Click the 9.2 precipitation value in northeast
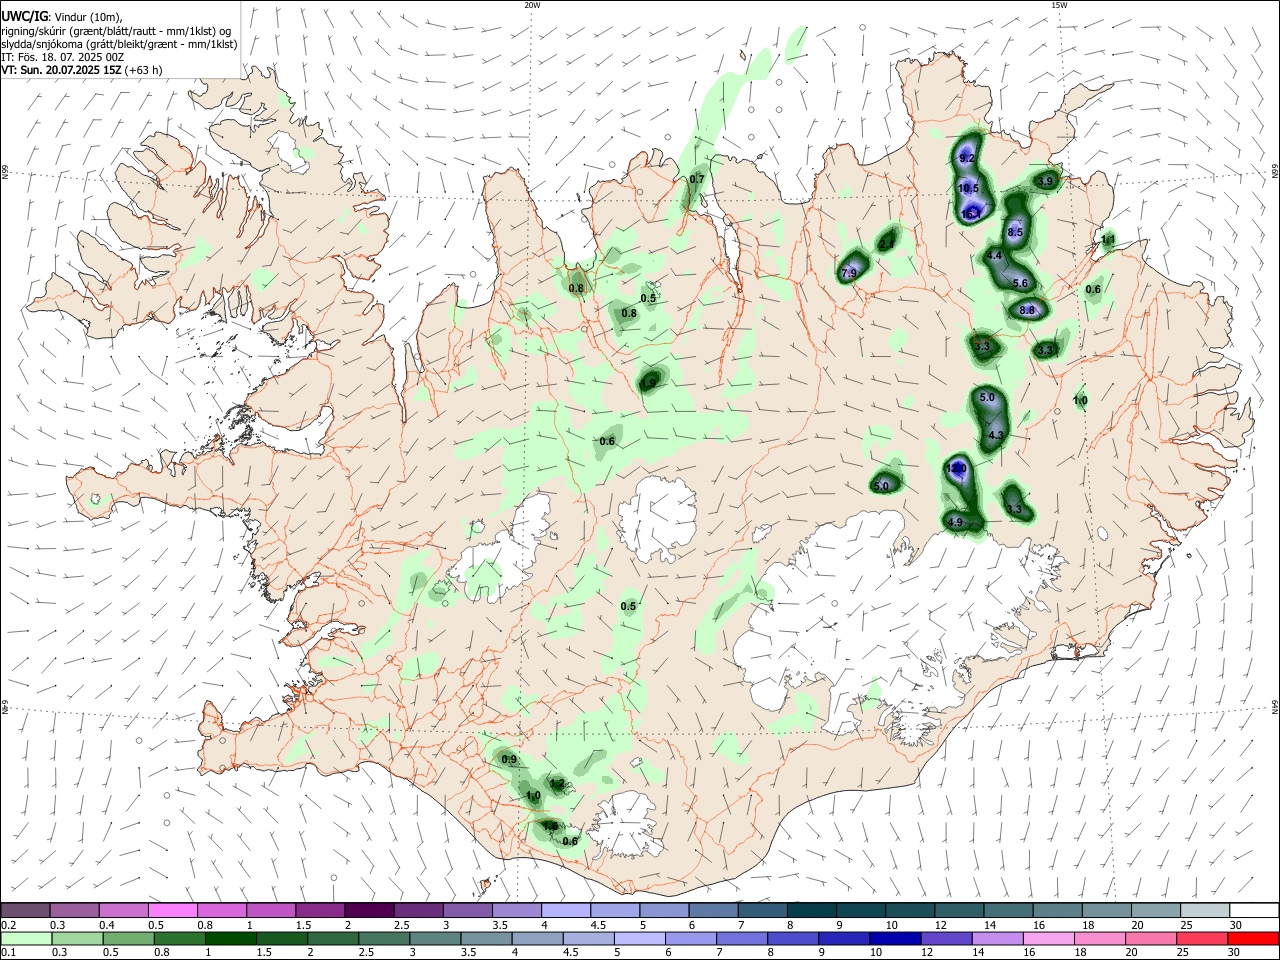 [966, 159]
